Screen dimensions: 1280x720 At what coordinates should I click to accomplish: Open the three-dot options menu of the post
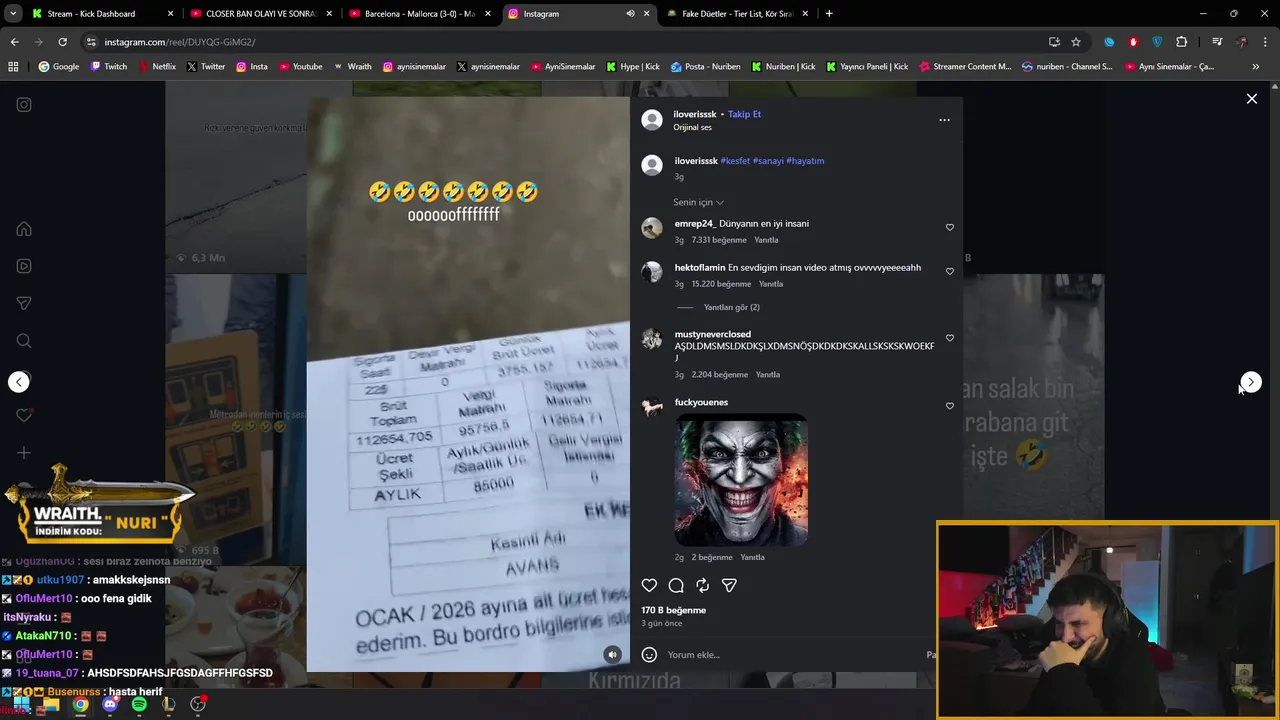(x=944, y=120)
